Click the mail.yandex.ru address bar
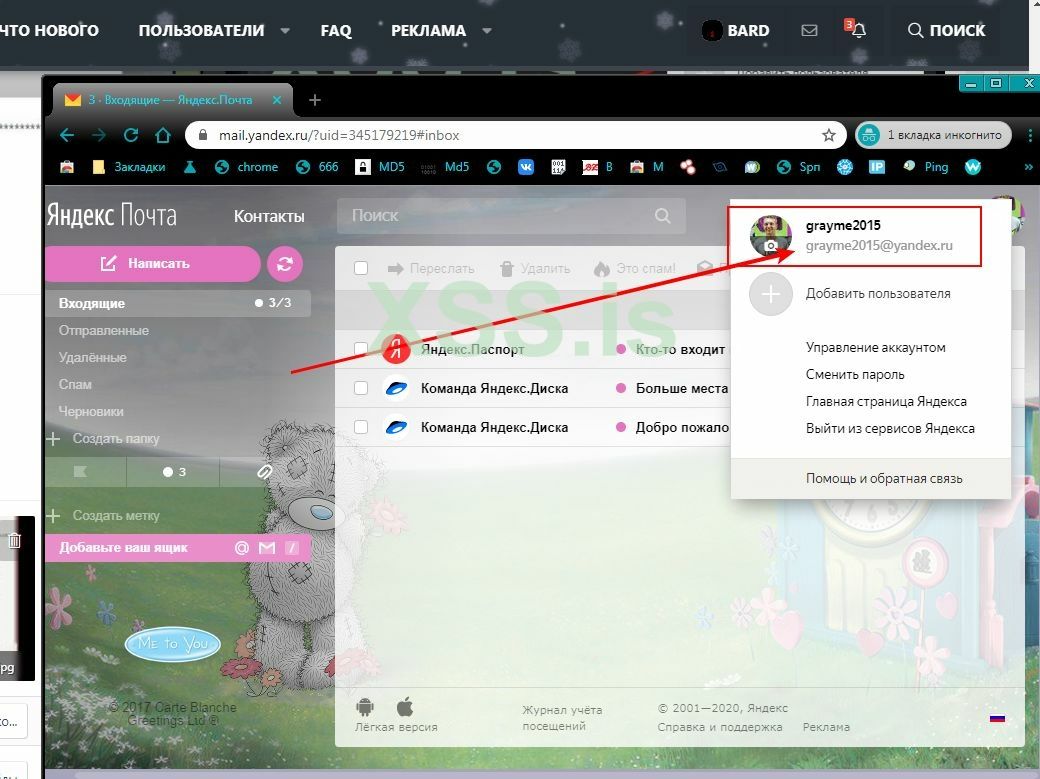This screenshot has width=1040, height=779. 505,135
